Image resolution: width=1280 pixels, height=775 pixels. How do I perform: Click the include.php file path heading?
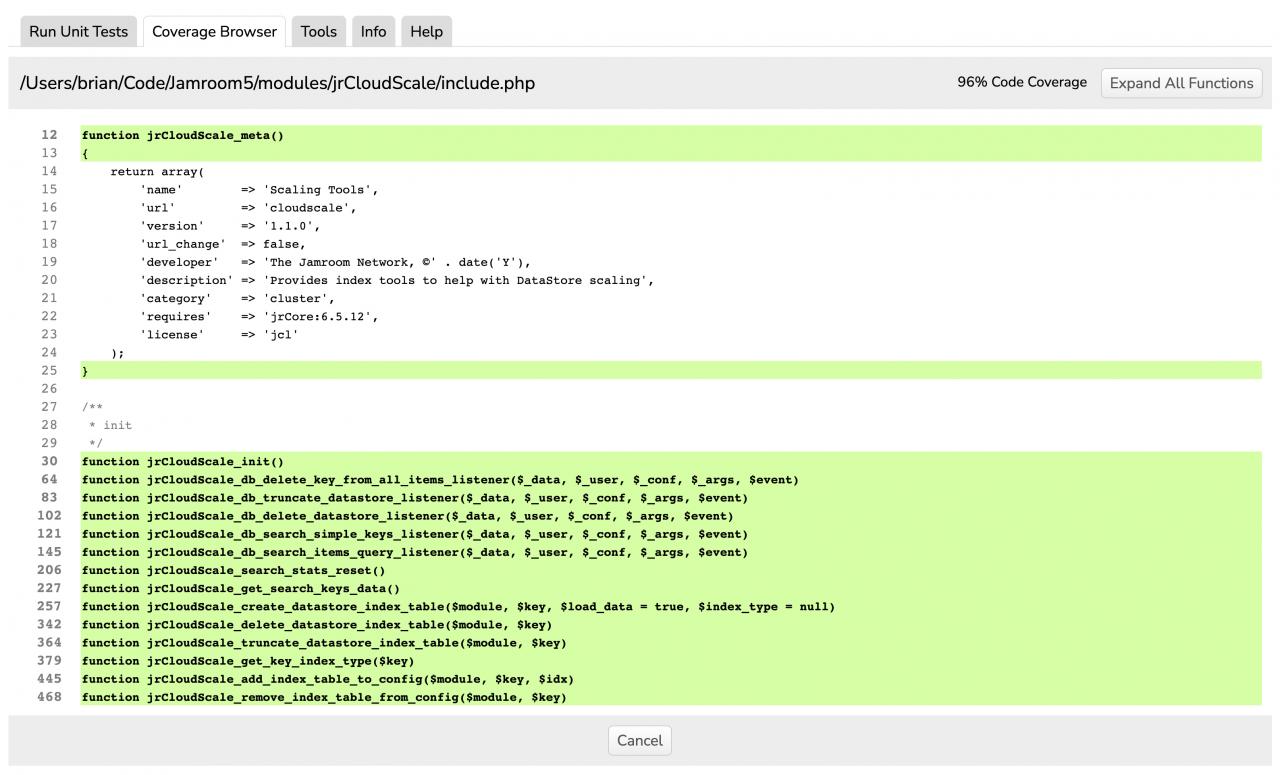pos(278,83)
